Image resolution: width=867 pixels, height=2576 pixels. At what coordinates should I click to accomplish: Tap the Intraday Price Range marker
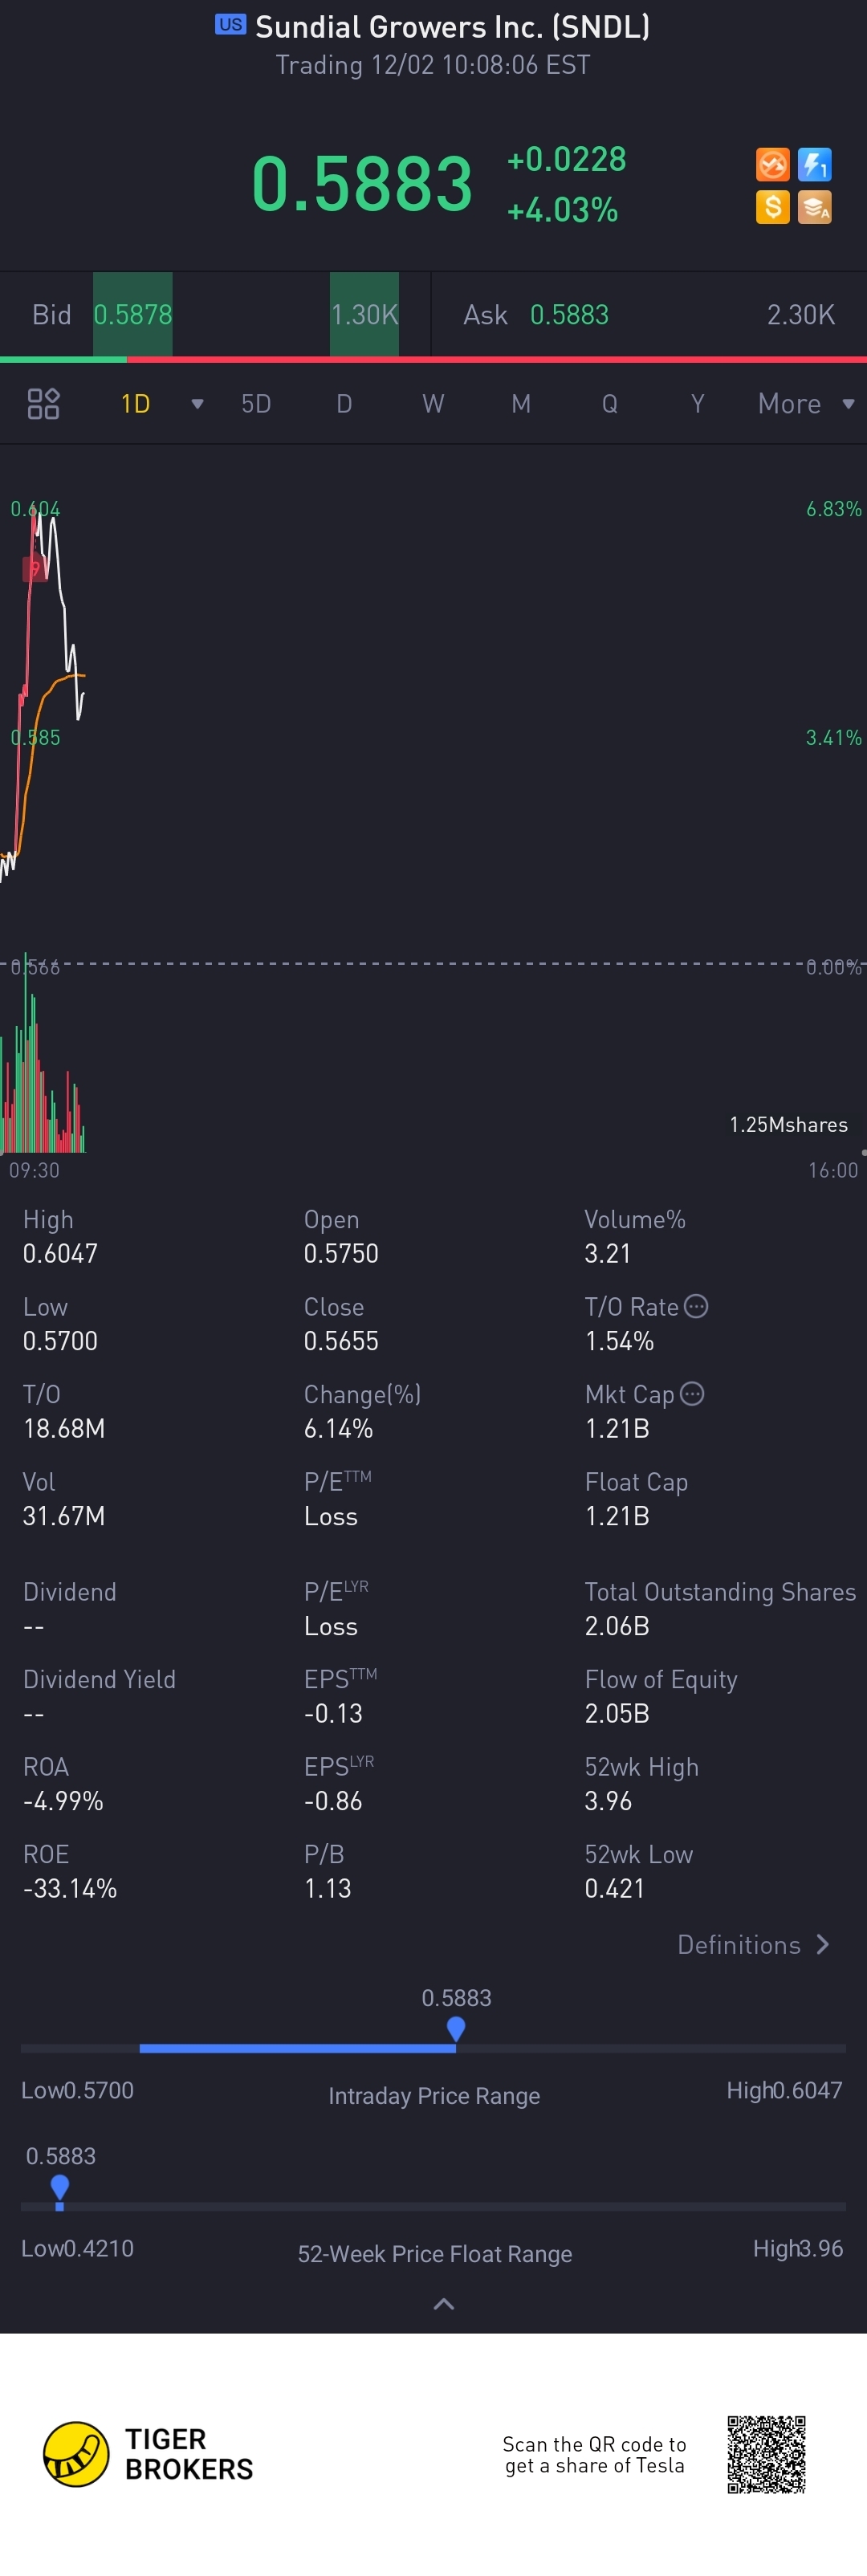click(456, 2030)
